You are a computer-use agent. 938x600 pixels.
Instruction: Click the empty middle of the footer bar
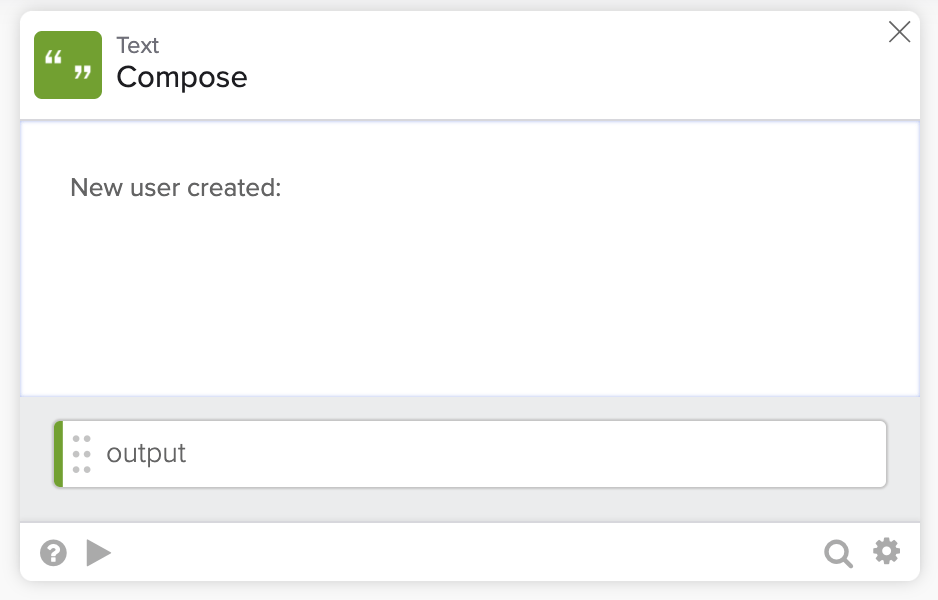coord(470,553)
